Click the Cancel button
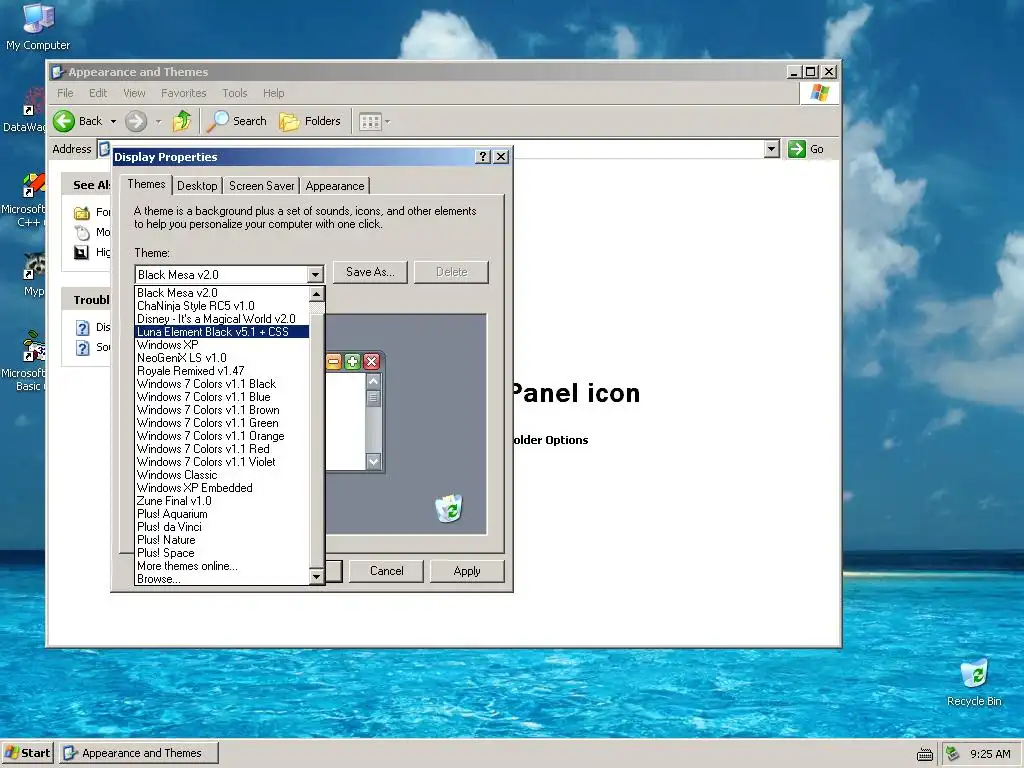 click(x=387, y=571)
